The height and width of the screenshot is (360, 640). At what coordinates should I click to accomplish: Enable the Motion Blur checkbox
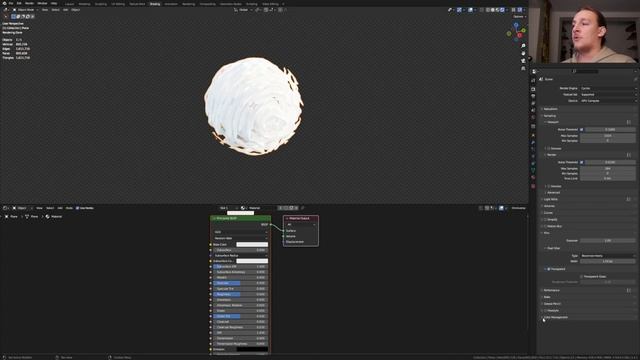coord(546,226)
